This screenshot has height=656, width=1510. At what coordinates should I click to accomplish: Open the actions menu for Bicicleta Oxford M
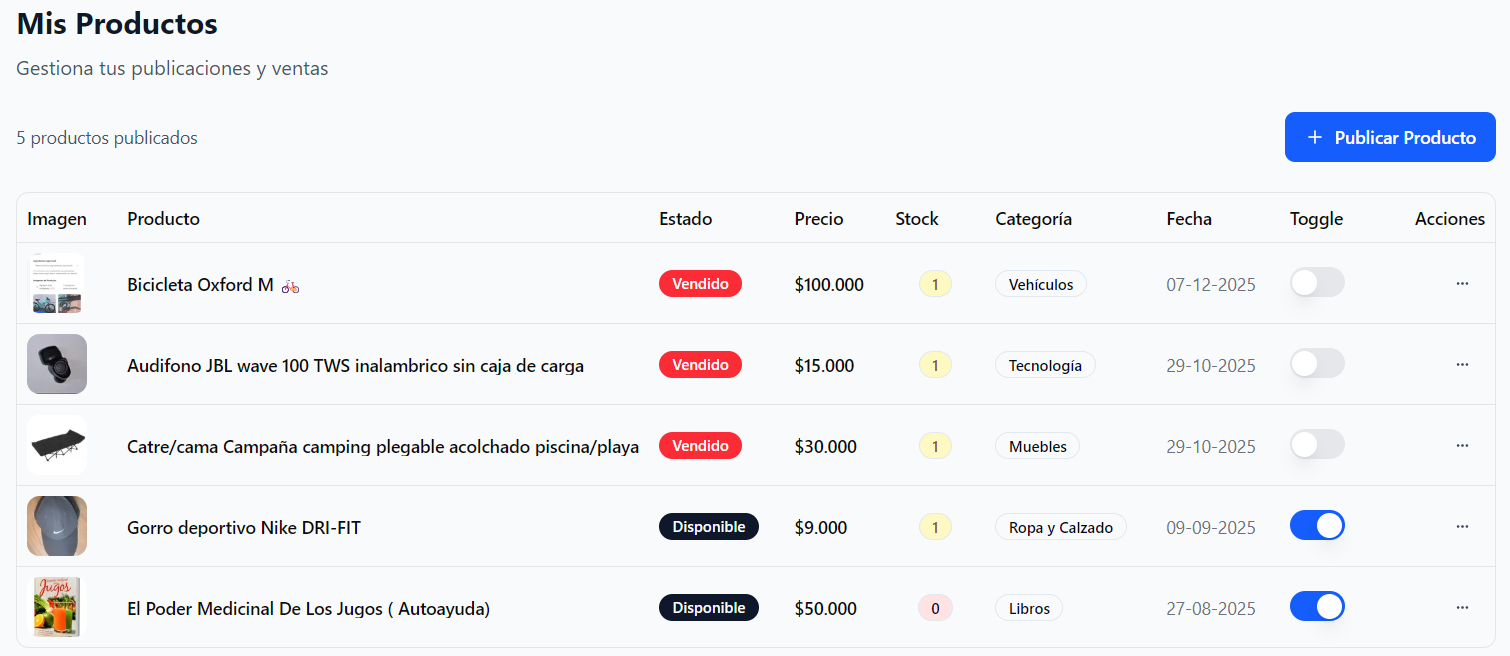coord(1462,283)
